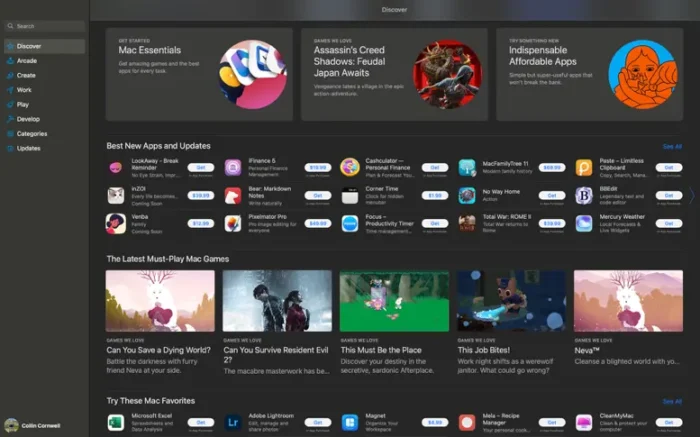The width and height of the screenshot is (700, 437).
Task: Select Create in the sidebar
Action: point(44,75)
